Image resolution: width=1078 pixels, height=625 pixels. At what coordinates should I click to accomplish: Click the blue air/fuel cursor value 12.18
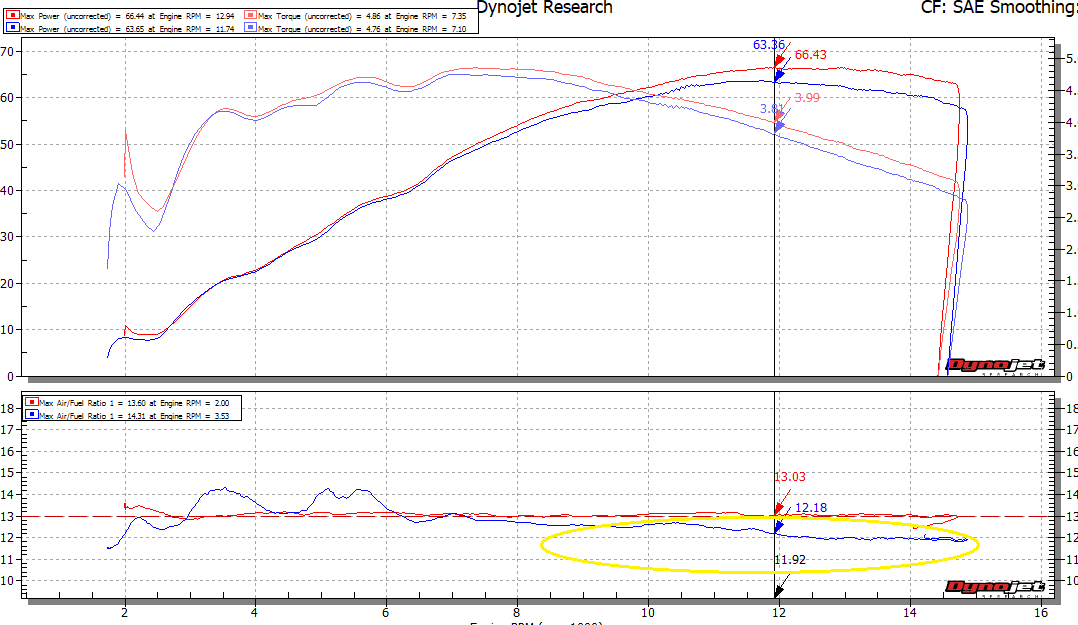[811, 508]
